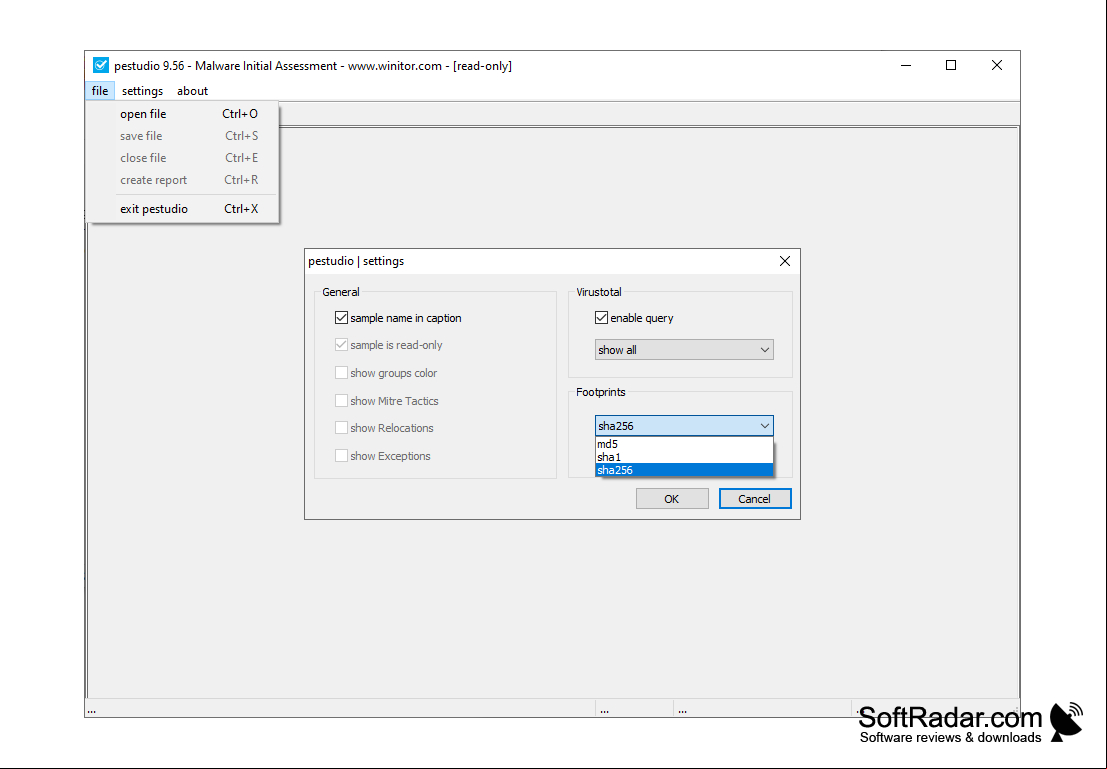Minimize the pestudio window
Image resolution: width=1107 pixels, height=769 pixels.
[906, 65]
